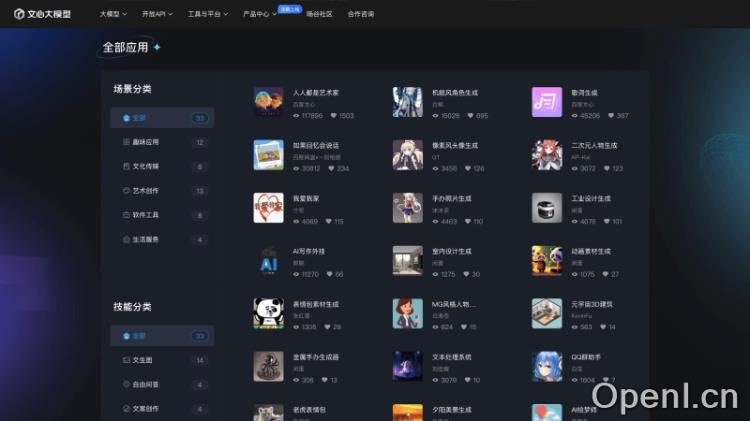The width and height of the screenshot is (750, 421).
Task: Click the heart icon on 工业设计生成
Action: point(607,222)
